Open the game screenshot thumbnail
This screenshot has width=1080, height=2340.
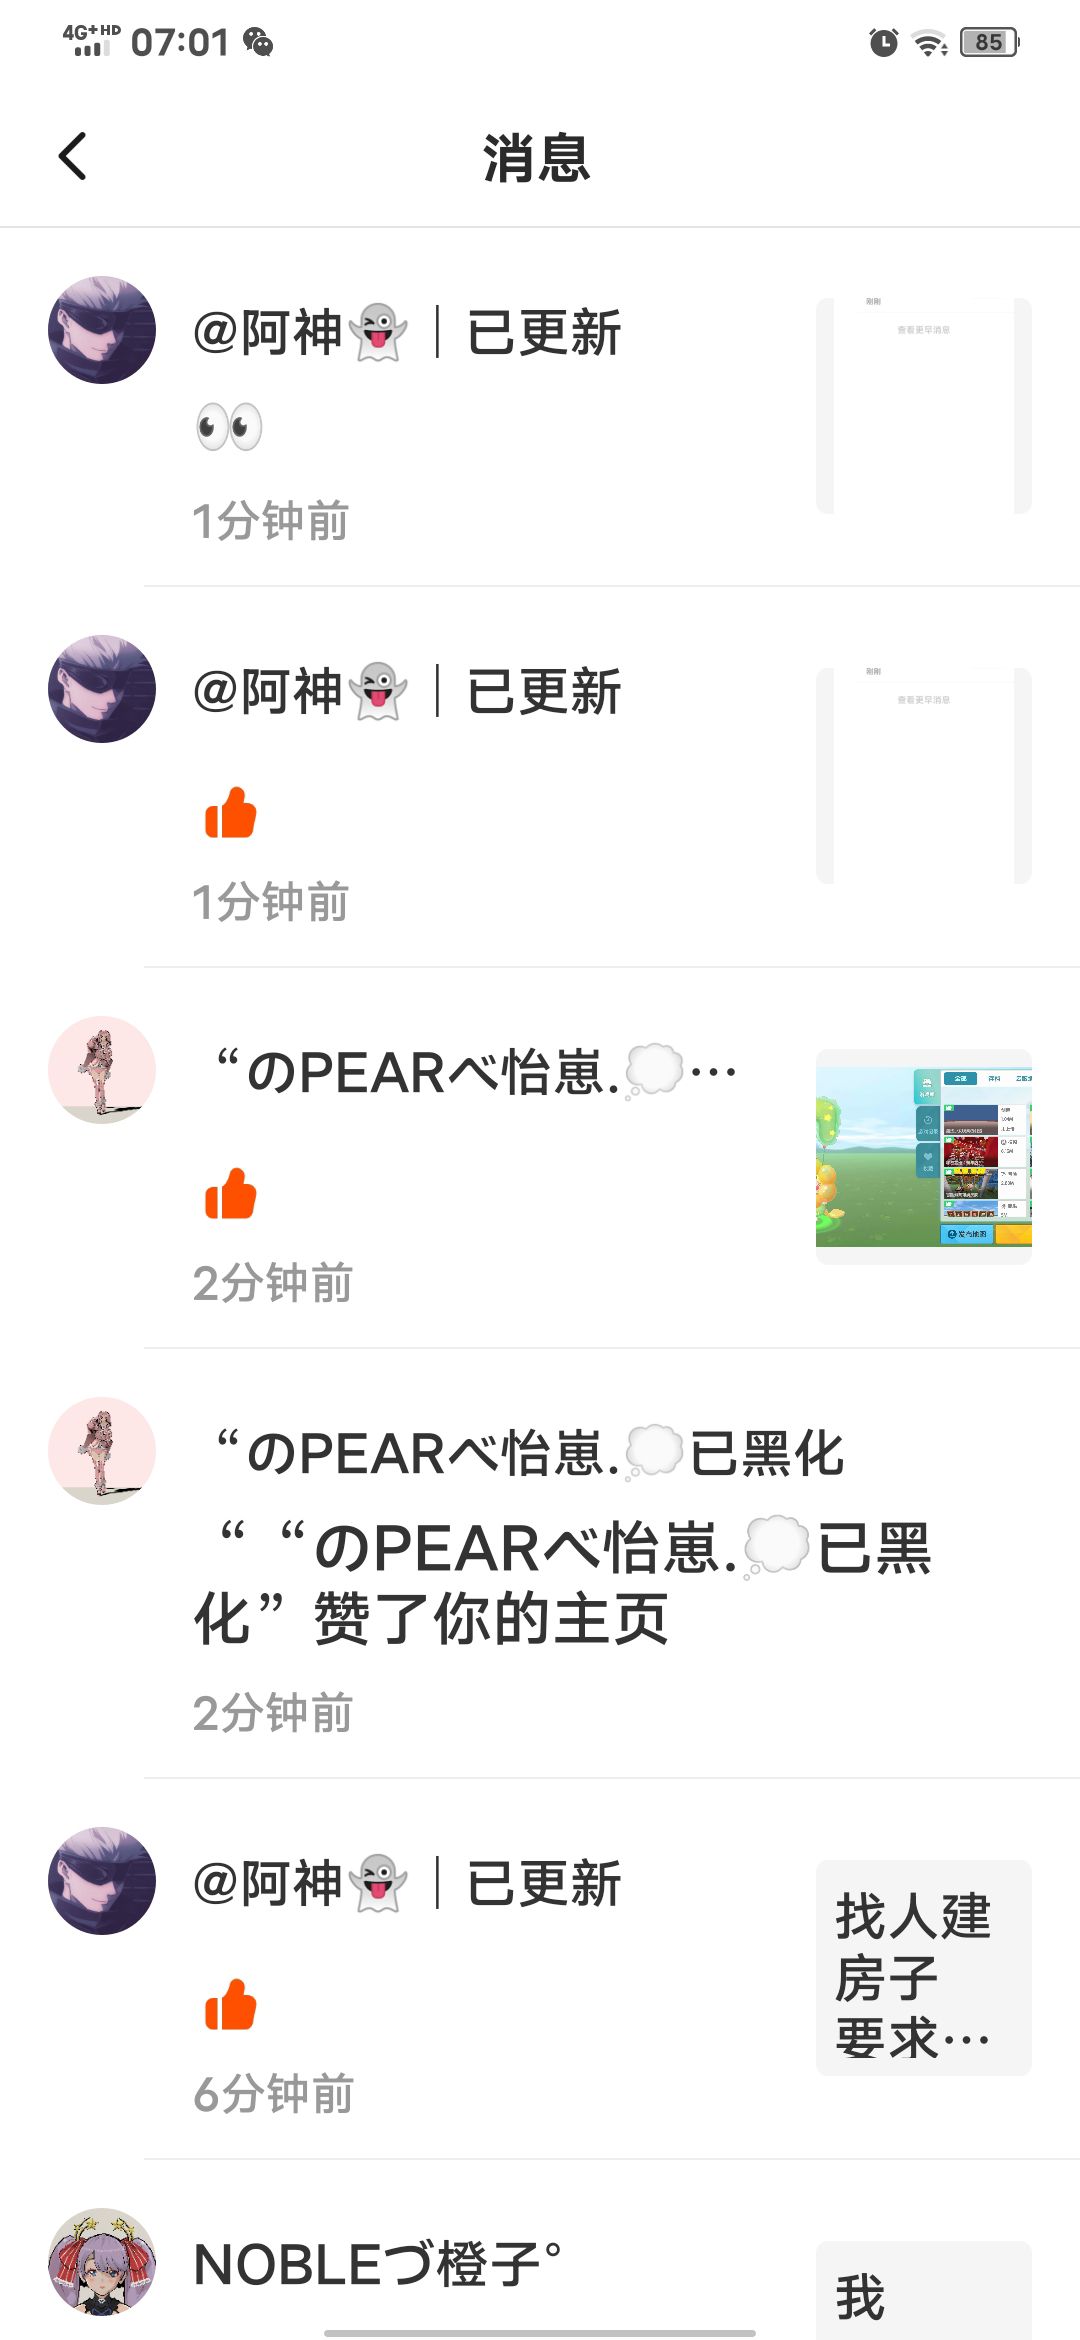click(x=924, y=1157)
